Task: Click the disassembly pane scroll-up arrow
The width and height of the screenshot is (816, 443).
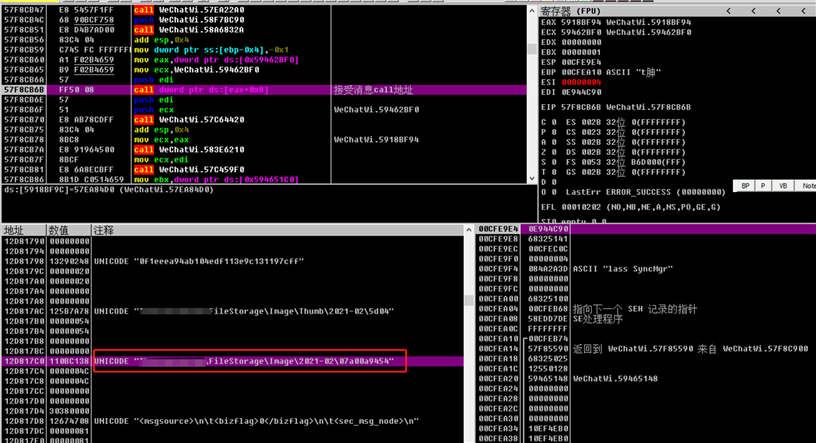Action: pyautogui.click(x=532, y=11)
